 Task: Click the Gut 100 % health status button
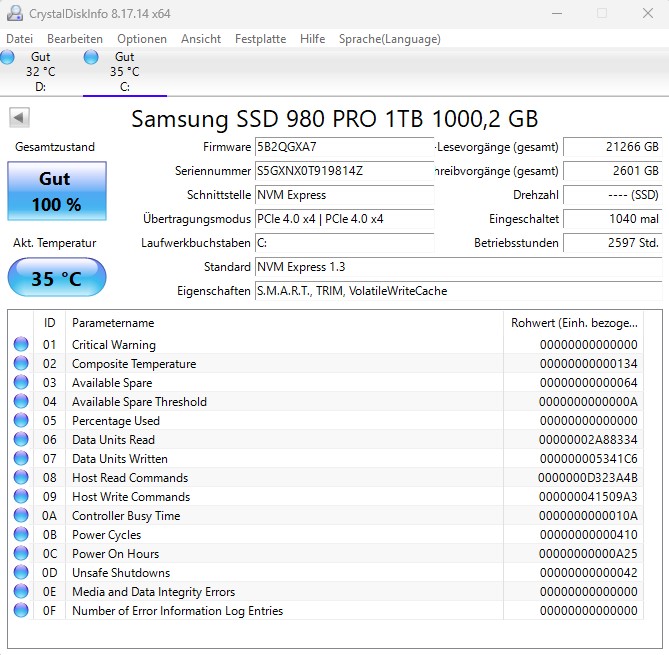coord(57,191)
